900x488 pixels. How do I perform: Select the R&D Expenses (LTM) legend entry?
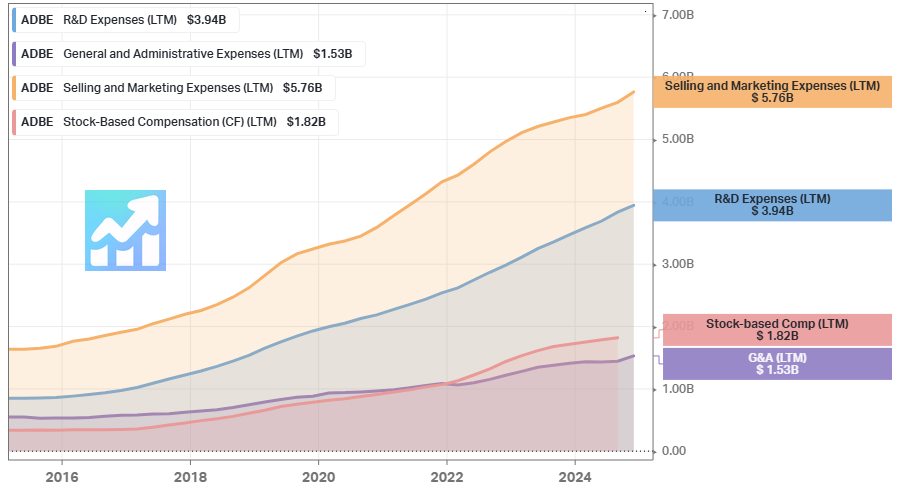[x=125, y=20]
